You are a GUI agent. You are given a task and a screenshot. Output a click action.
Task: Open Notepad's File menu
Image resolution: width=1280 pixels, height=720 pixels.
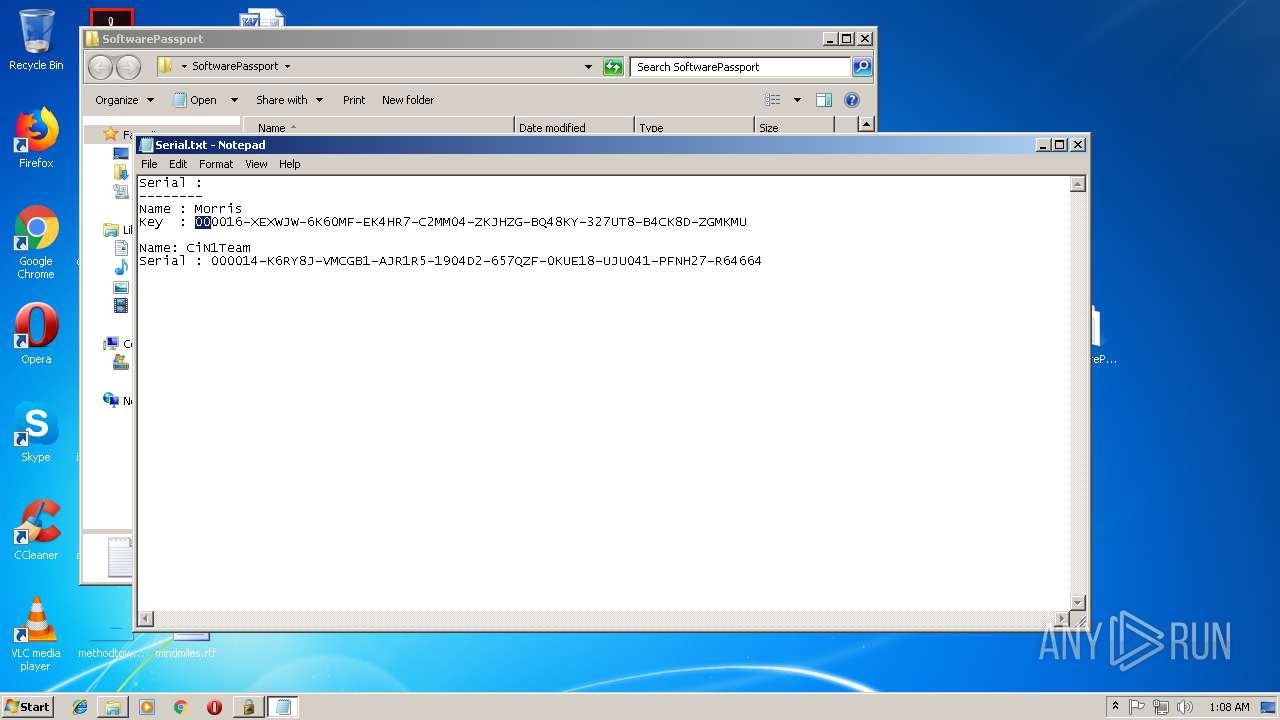pyautogui.click(x=149, y=164)
